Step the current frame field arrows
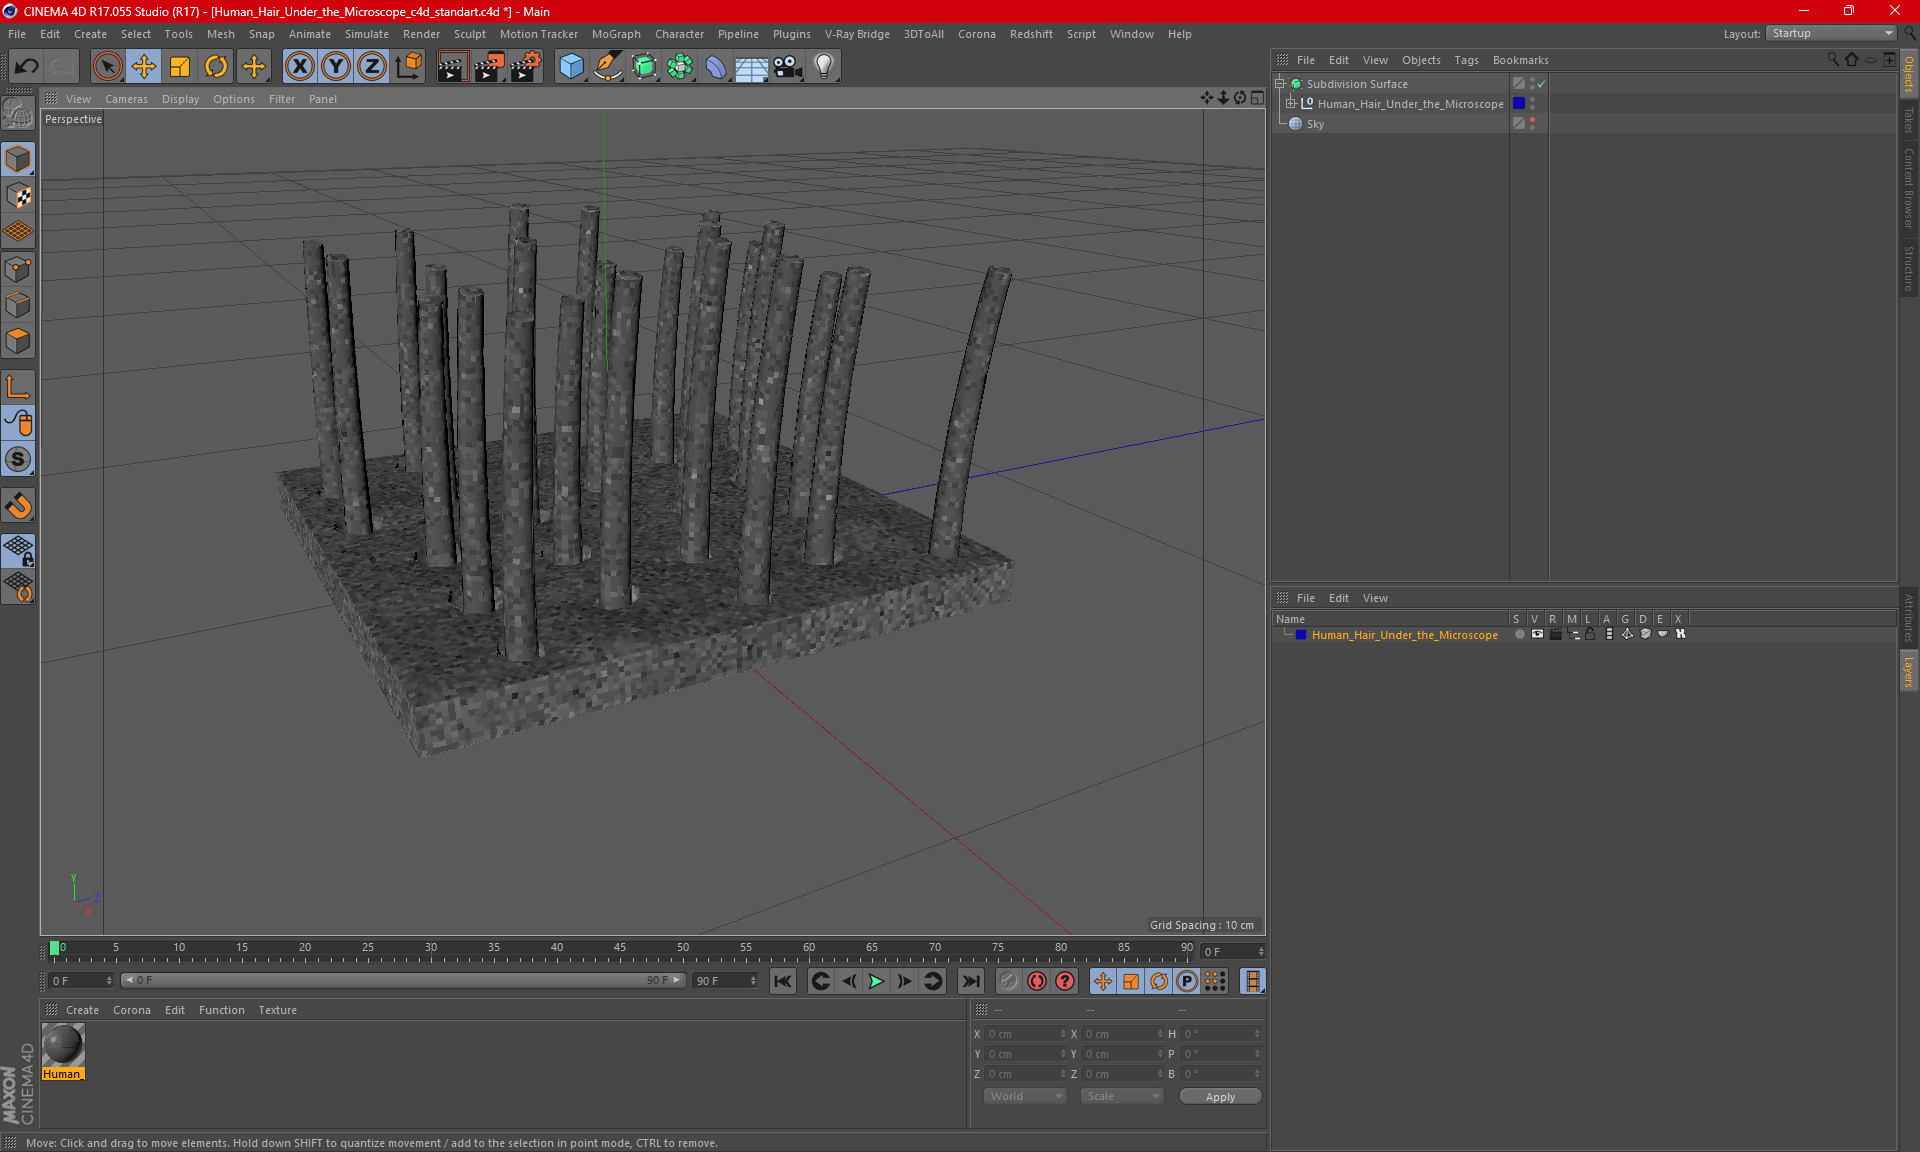The height and width of the screenshot is (1152, 1920). 1261,952
